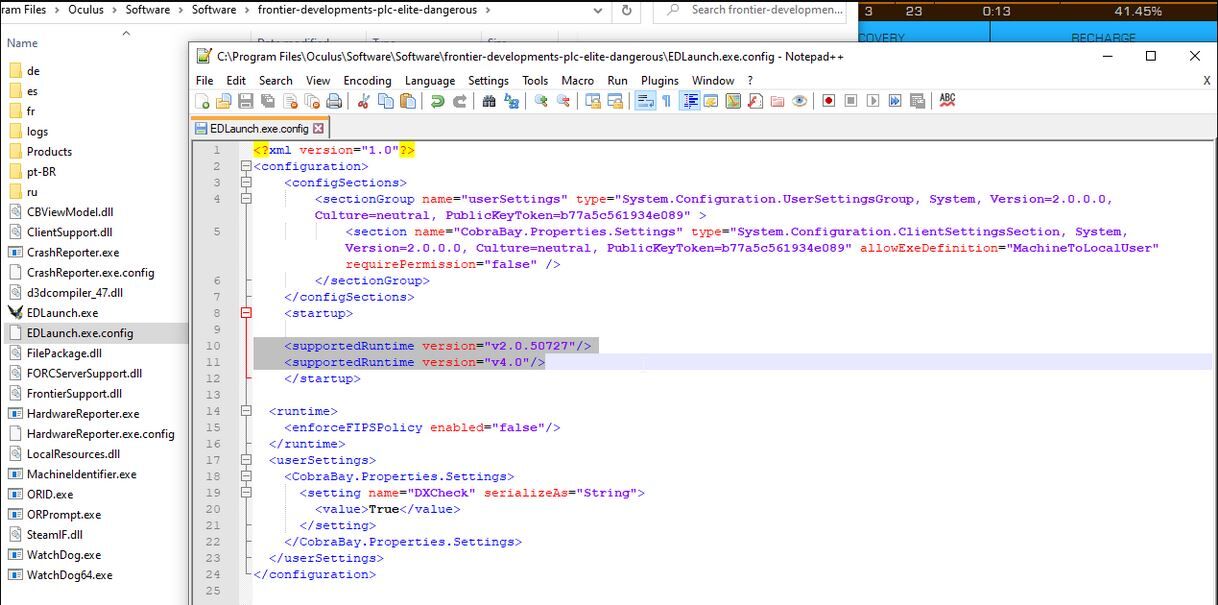This screenshot has height=605, width=1218.
Task: Toggle synchronize horizontal scrolling icon
Action: tap(614, 101)
